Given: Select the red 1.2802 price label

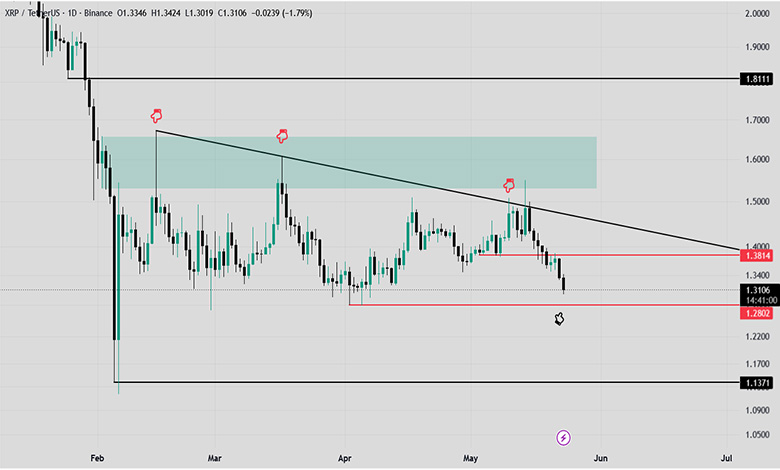Looking at the screenshot, I should coord(756,313).
